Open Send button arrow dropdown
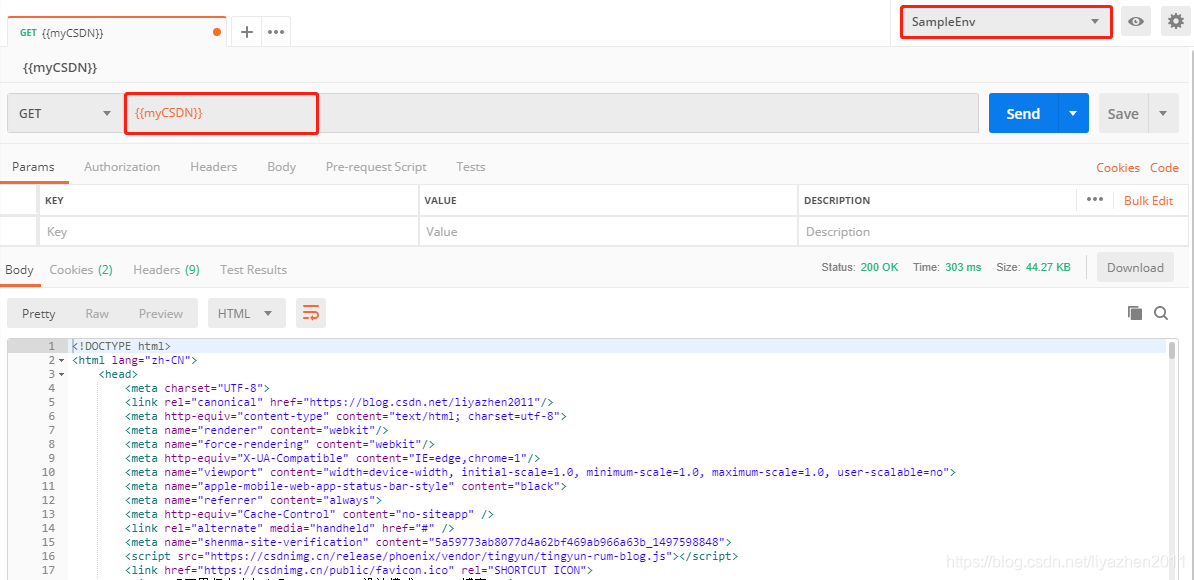Screen dimensions: 1194x580 (x=1073, y=113)
